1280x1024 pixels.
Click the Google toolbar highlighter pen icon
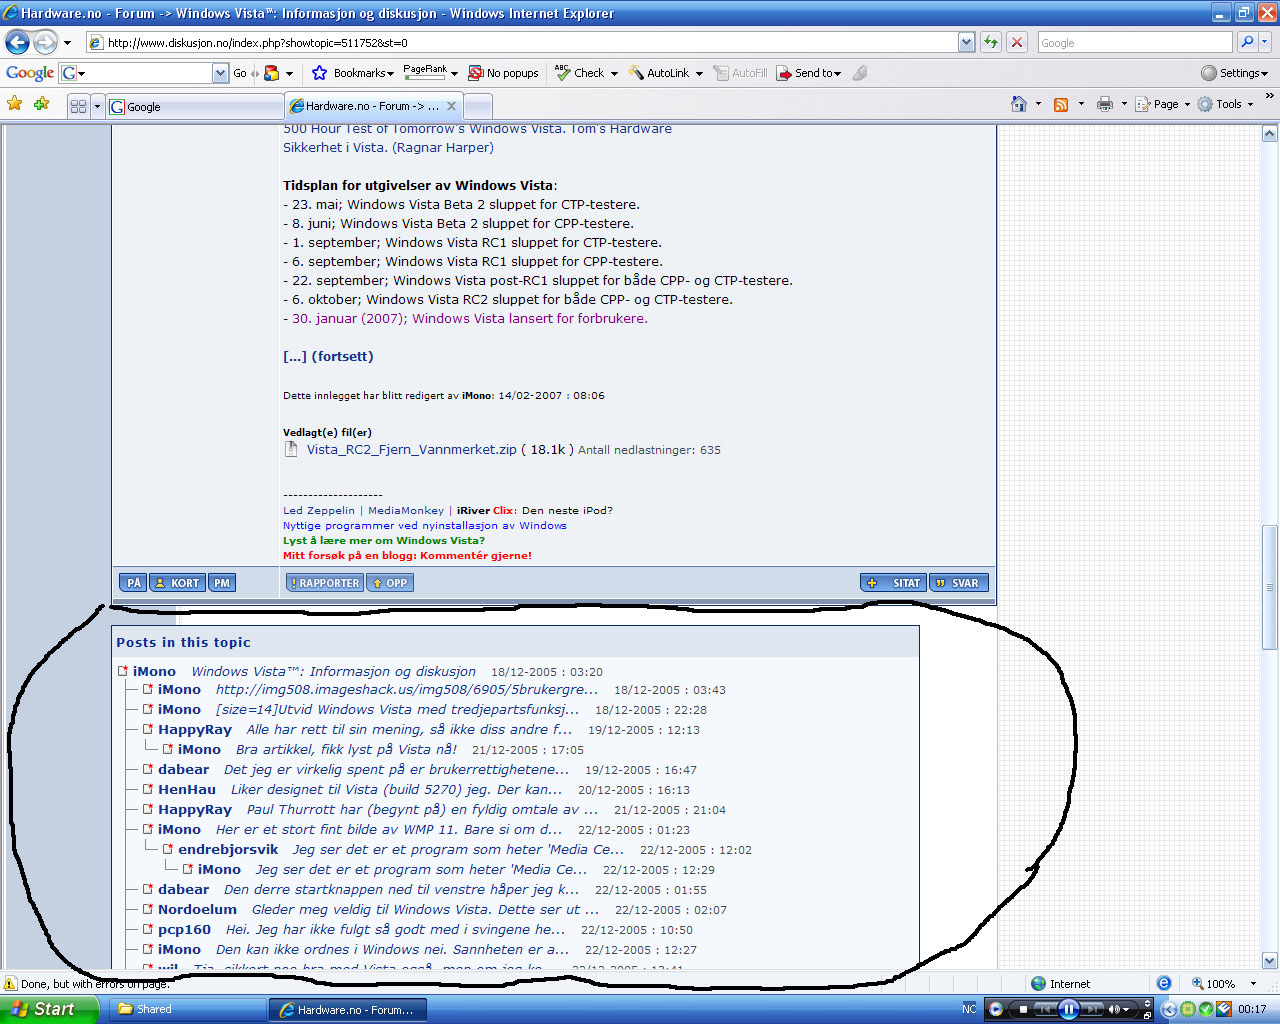pyautogui.click(x=860, y=73)
